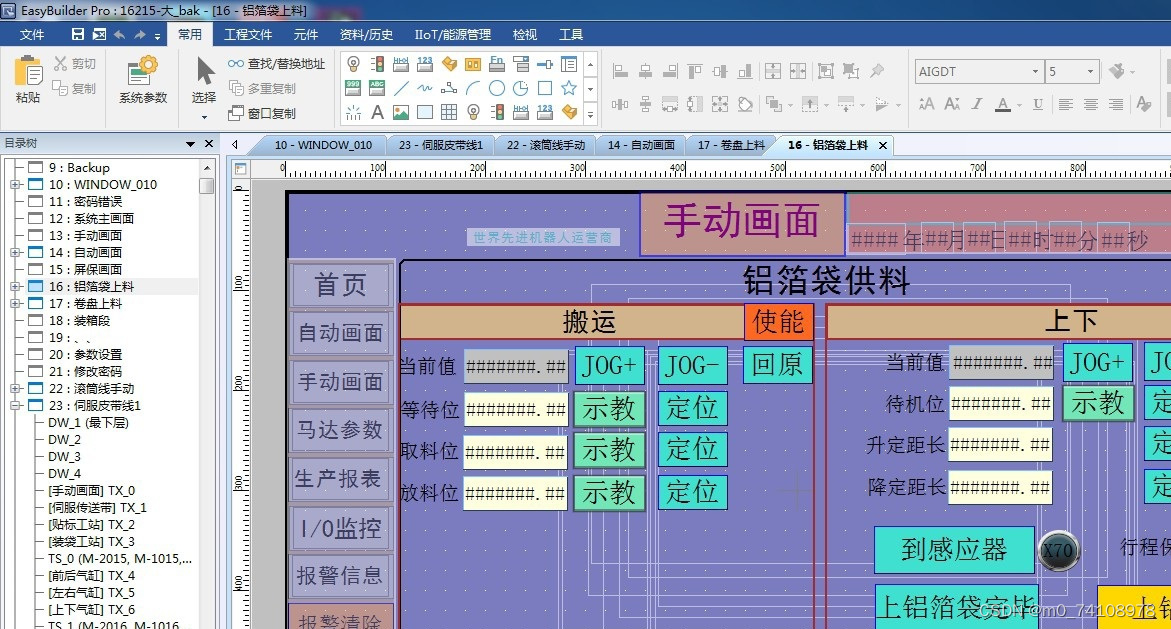Viewport: 1171px width, 629px height.
Task: Click the 窗口复制 button
Action: [261, 114]
